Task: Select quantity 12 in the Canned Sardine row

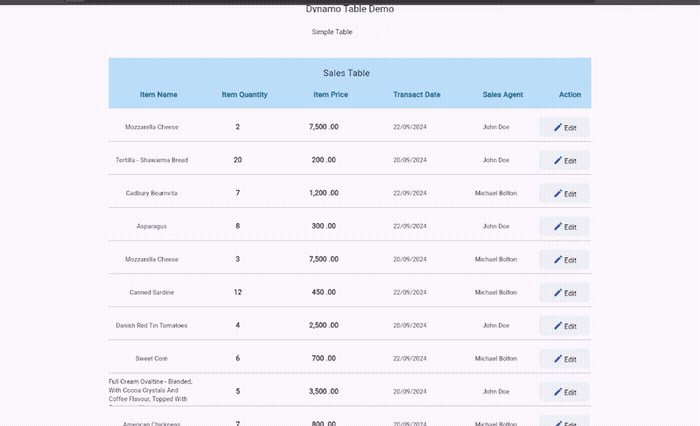Action: pyautogui.click(x=238, y=292)
